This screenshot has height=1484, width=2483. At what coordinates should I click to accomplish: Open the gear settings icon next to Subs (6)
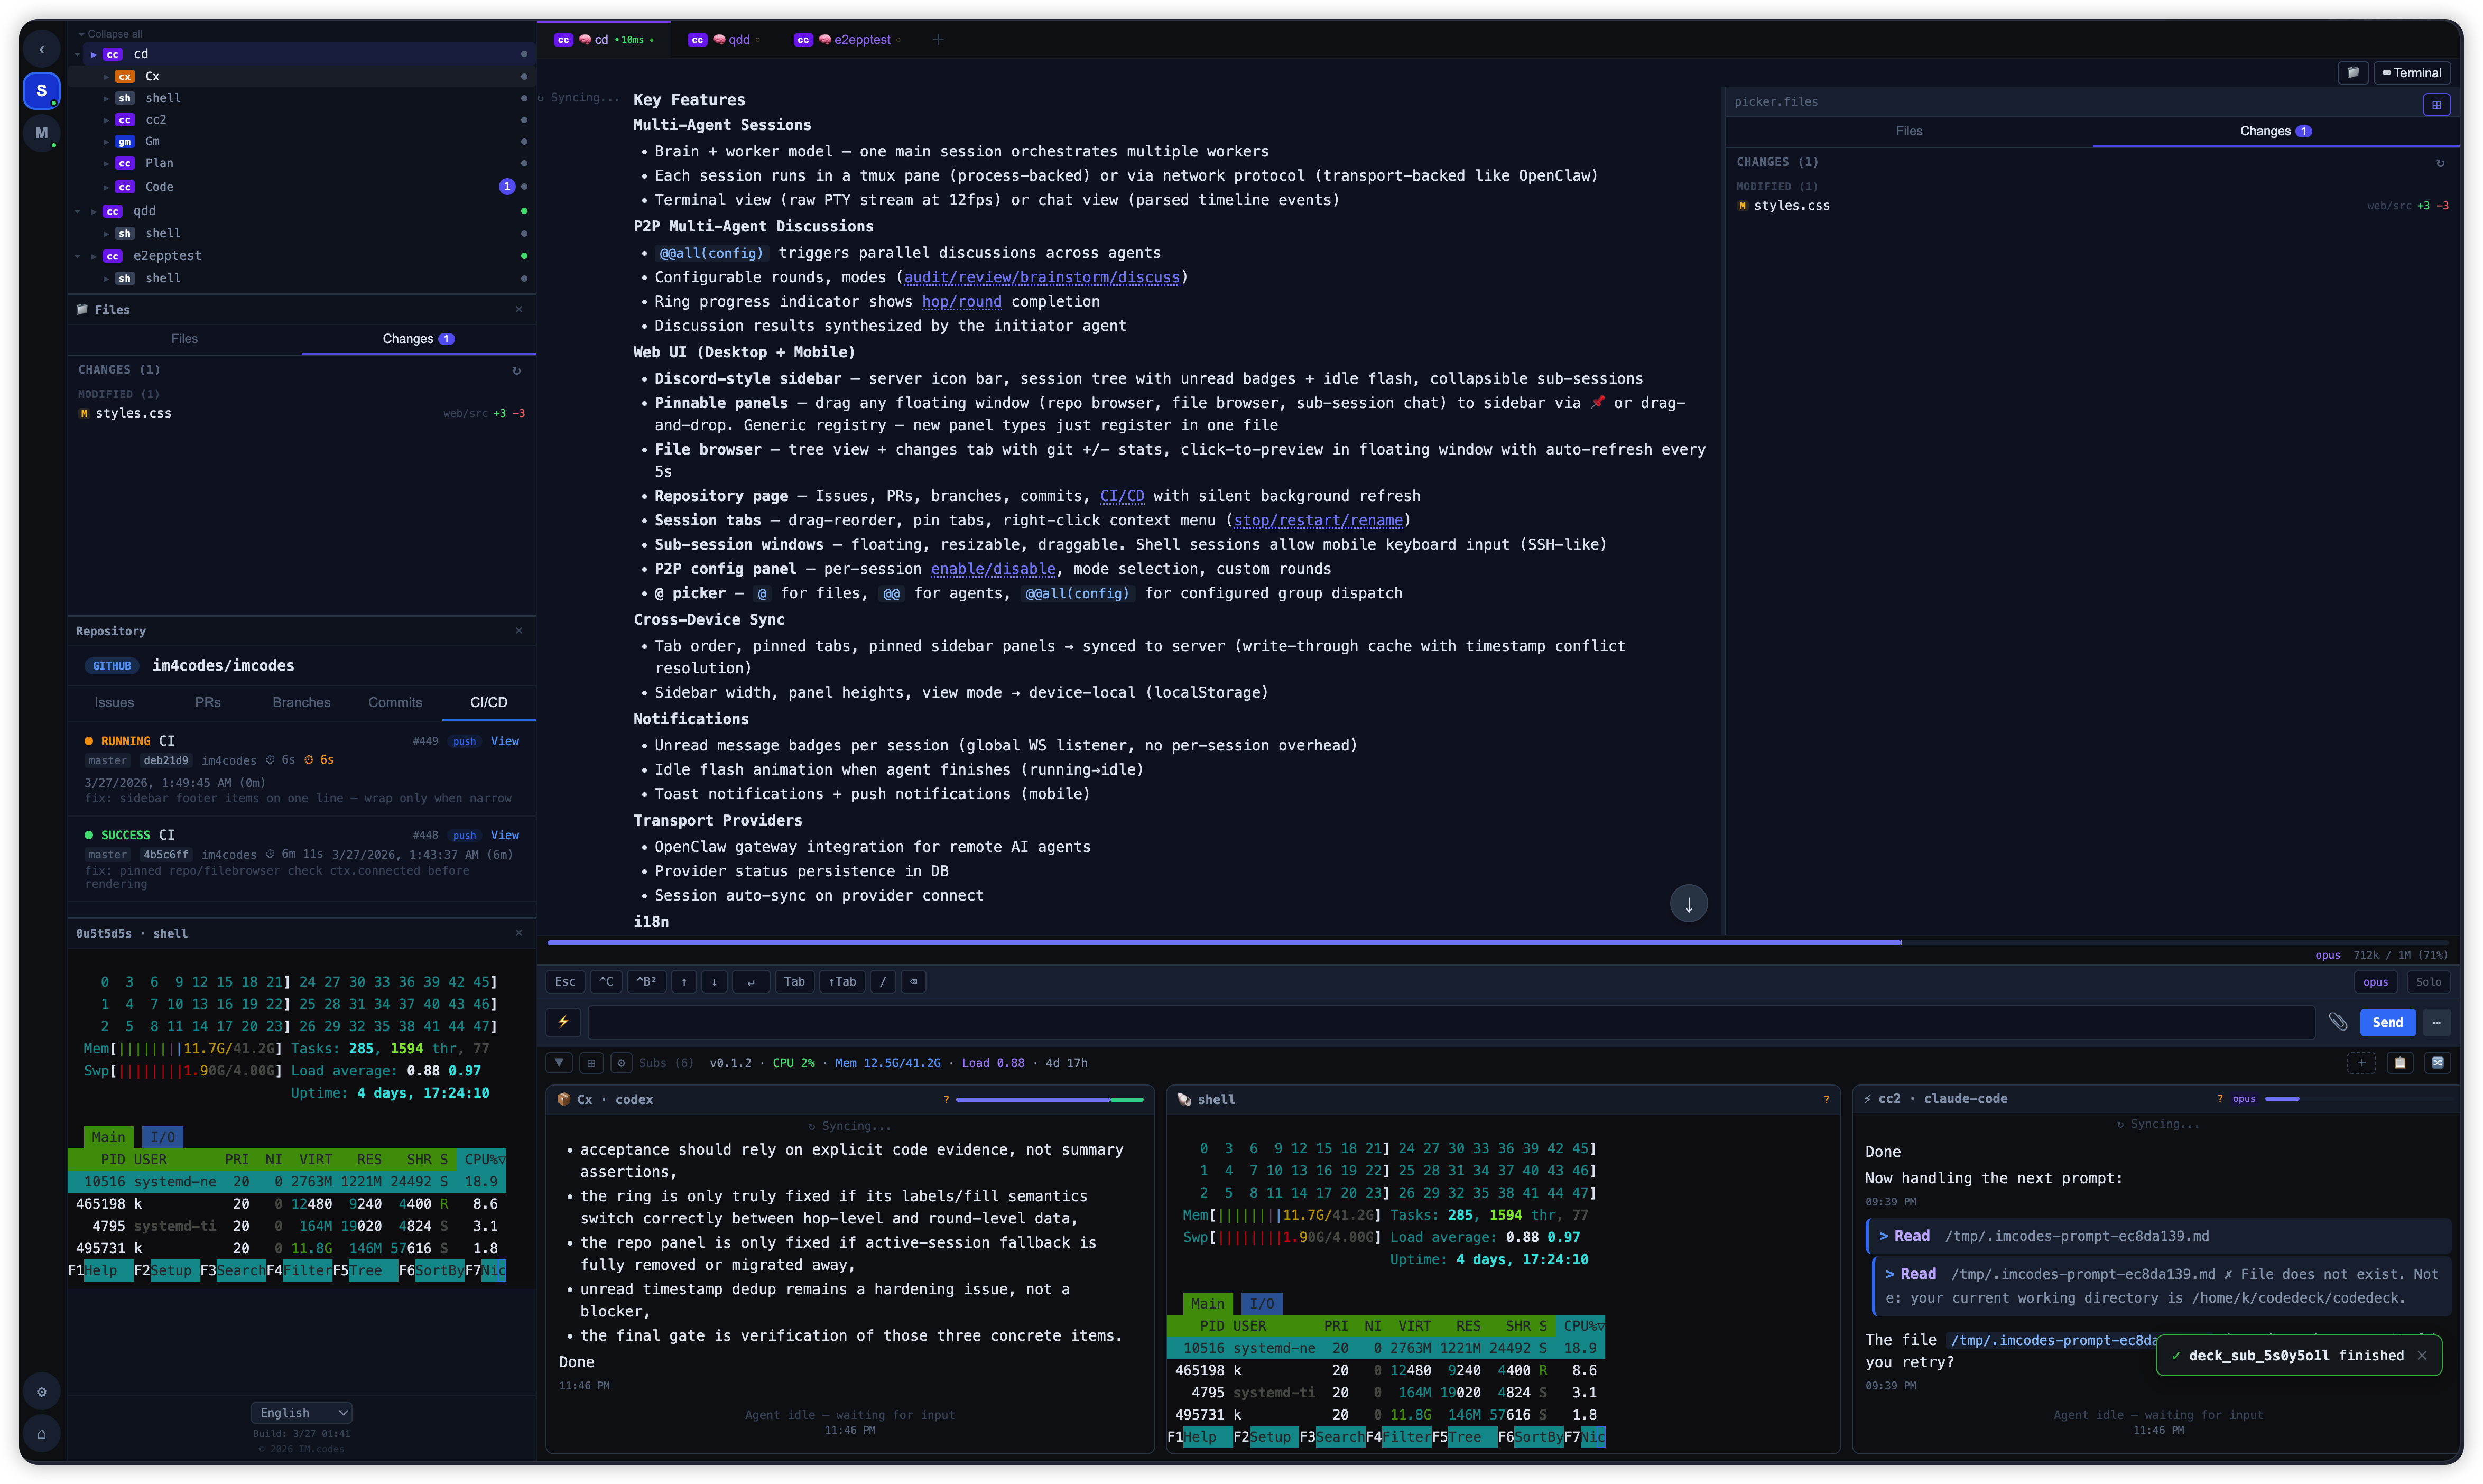[621, 1062]
